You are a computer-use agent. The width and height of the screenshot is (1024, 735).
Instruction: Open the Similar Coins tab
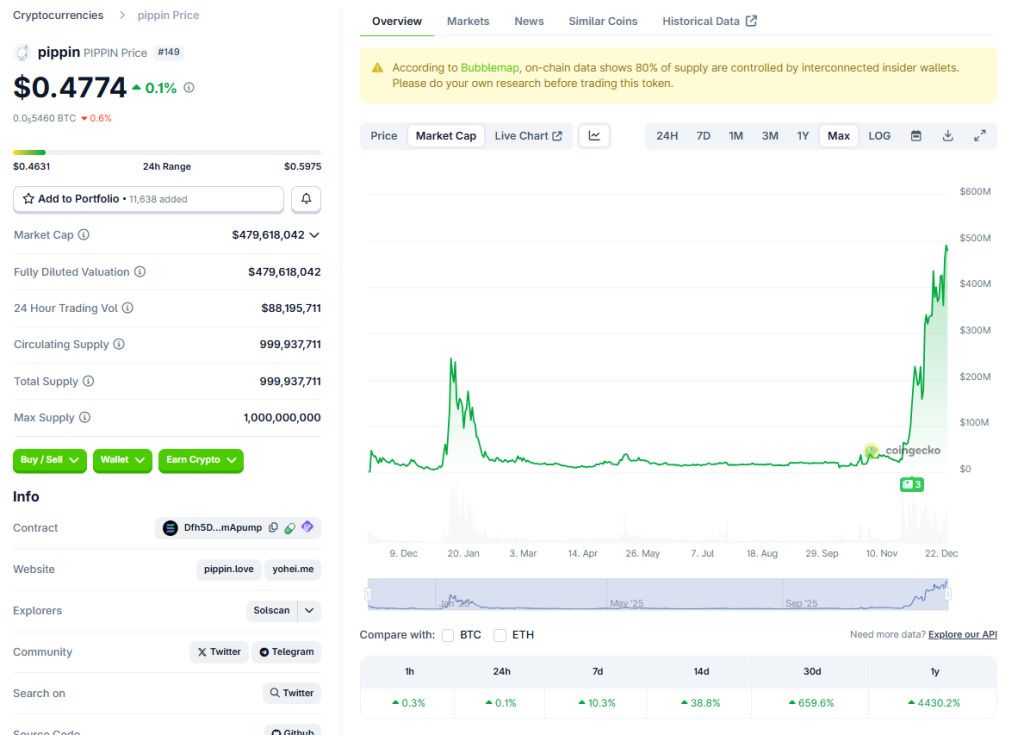[x=603, y=21]
